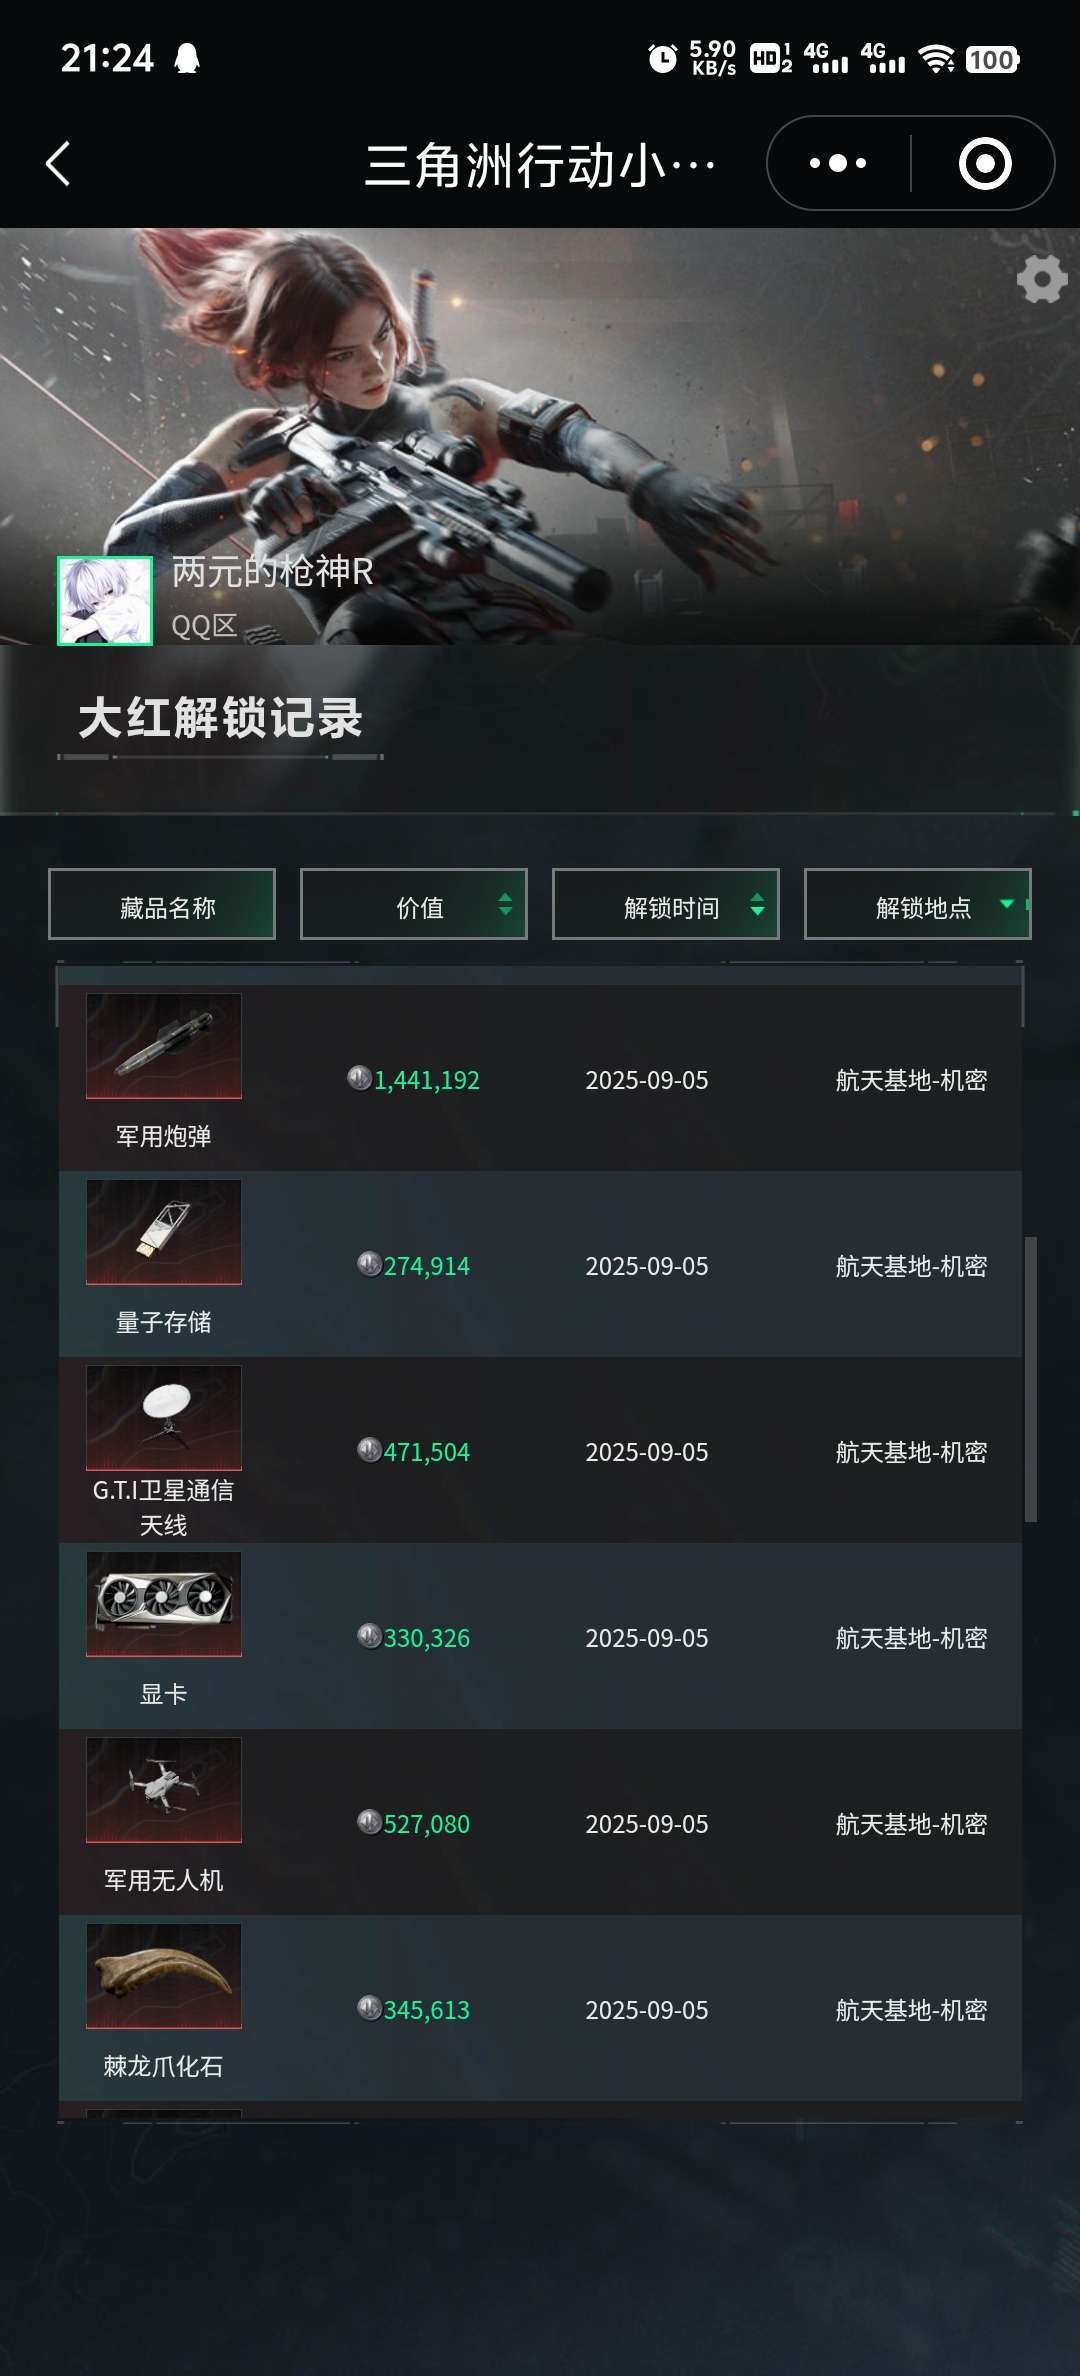Open player avatar of 两元的枪神R
The height and width of the screenshot is (2376, 1080).
click(x=105, y=601)
